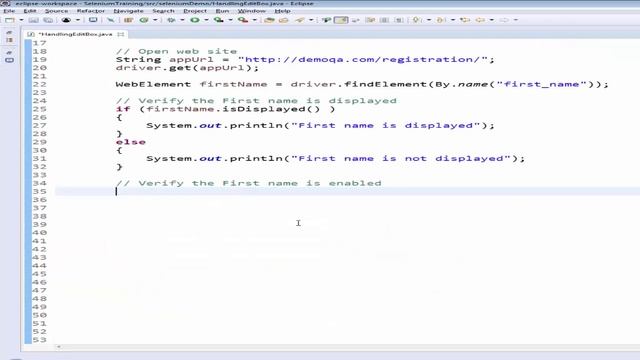Open the Edit menu
Screen dimensions: 640x360
click(x=30, y=11)
